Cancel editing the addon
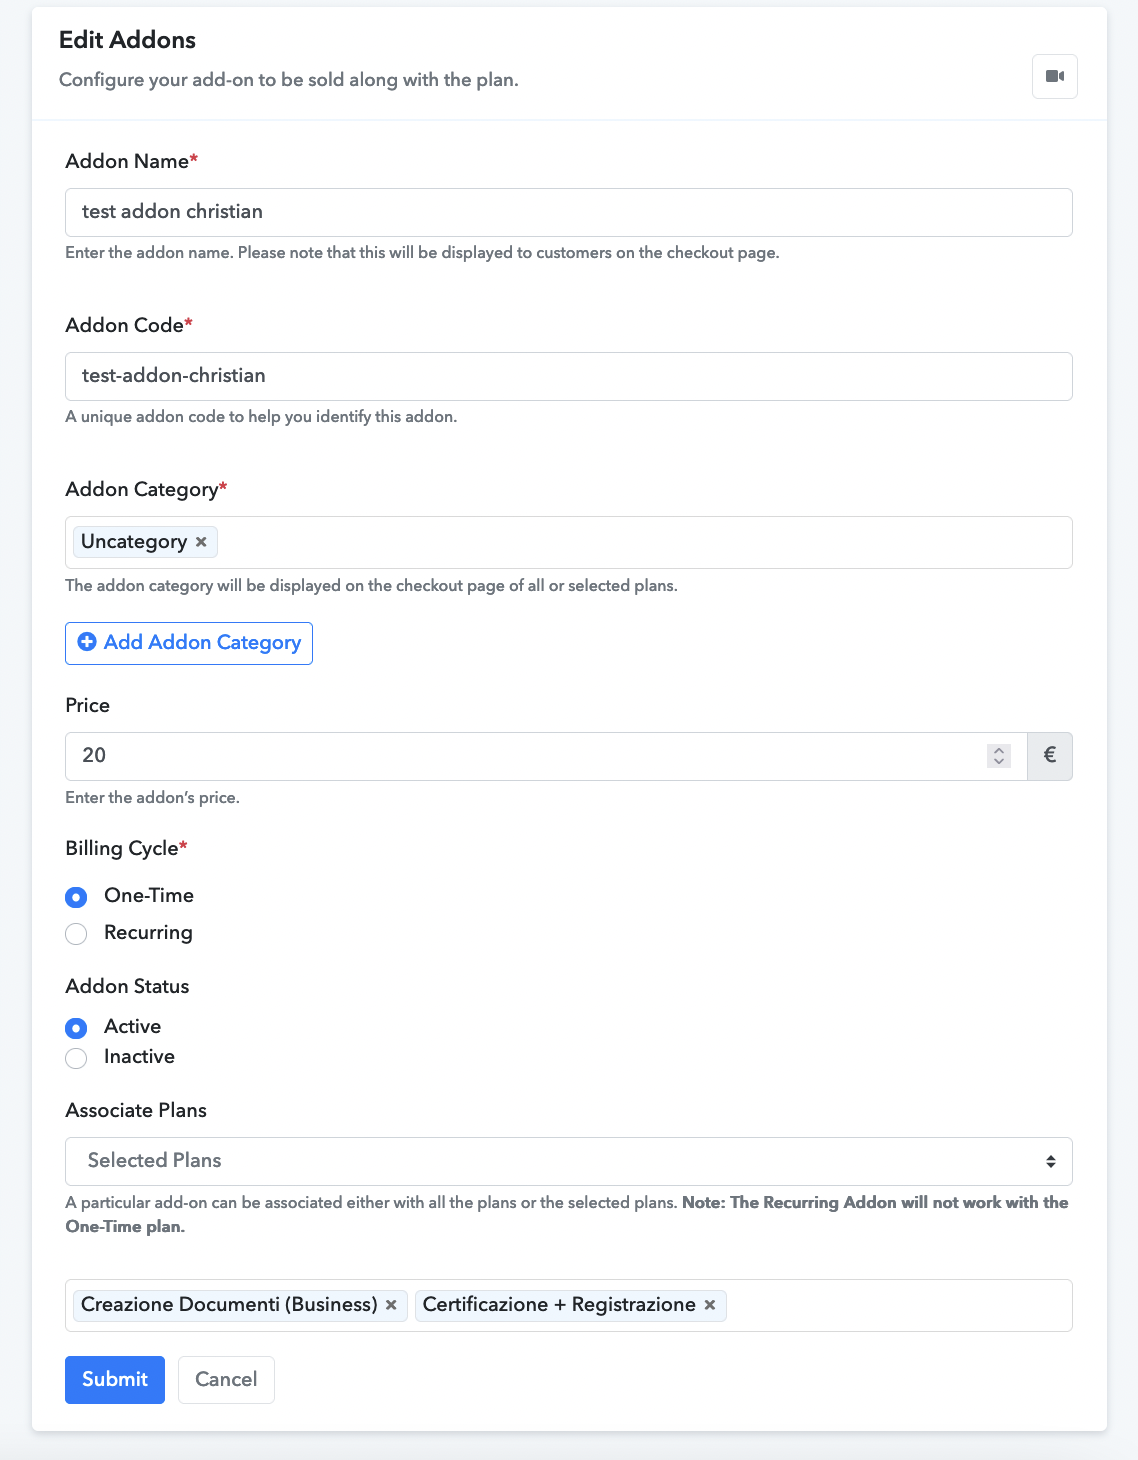This screenshot has height=1460, width=1138. tap(226, 1380)
